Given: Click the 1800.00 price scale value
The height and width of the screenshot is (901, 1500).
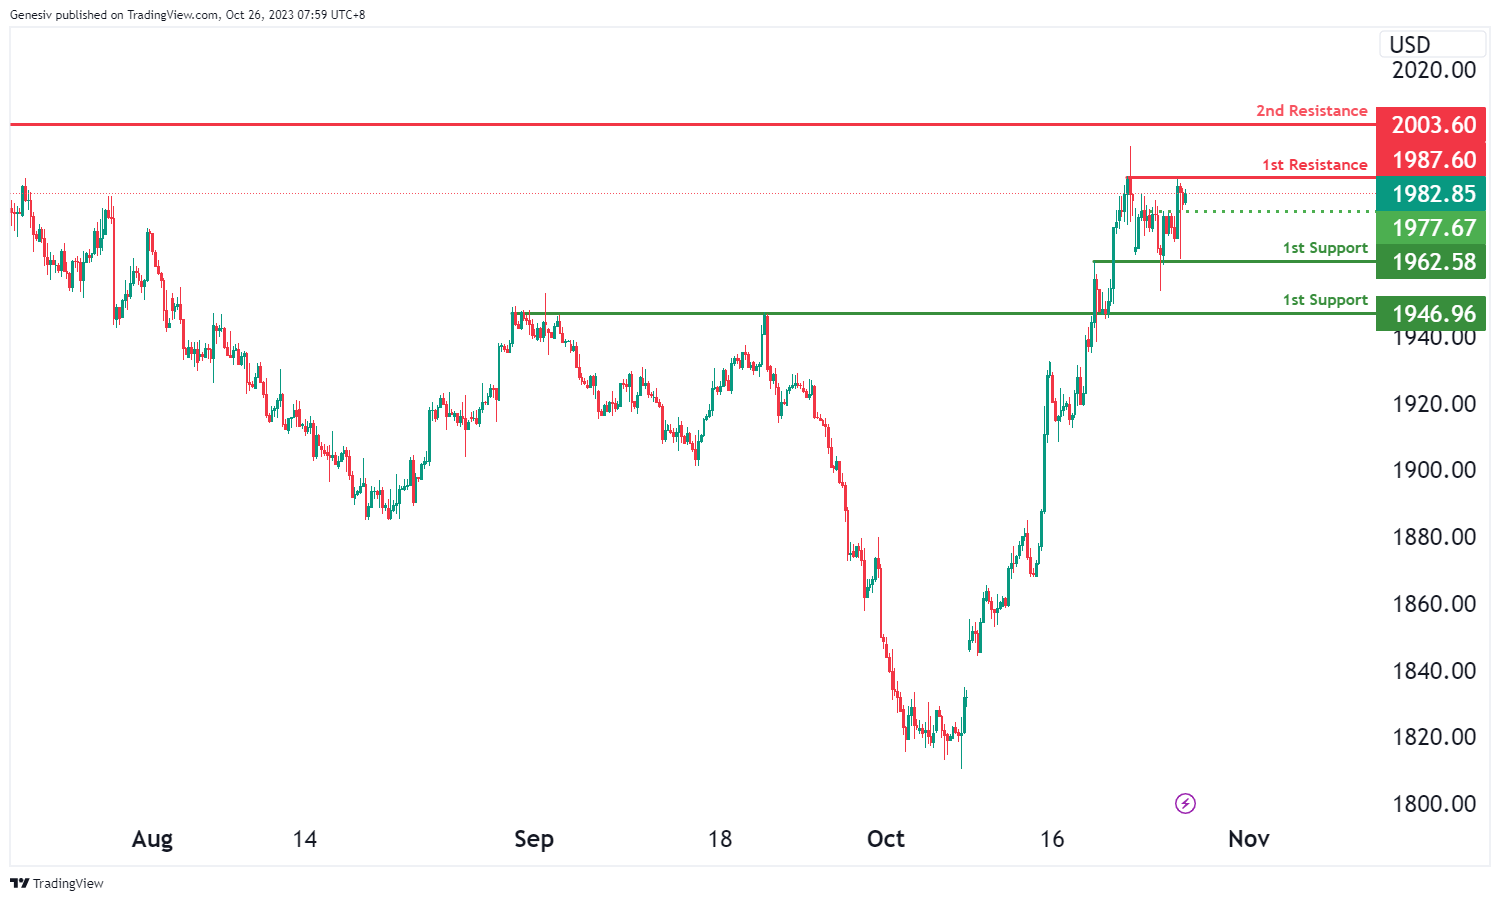Looking at the screenshot, I should click(1434, 804).
